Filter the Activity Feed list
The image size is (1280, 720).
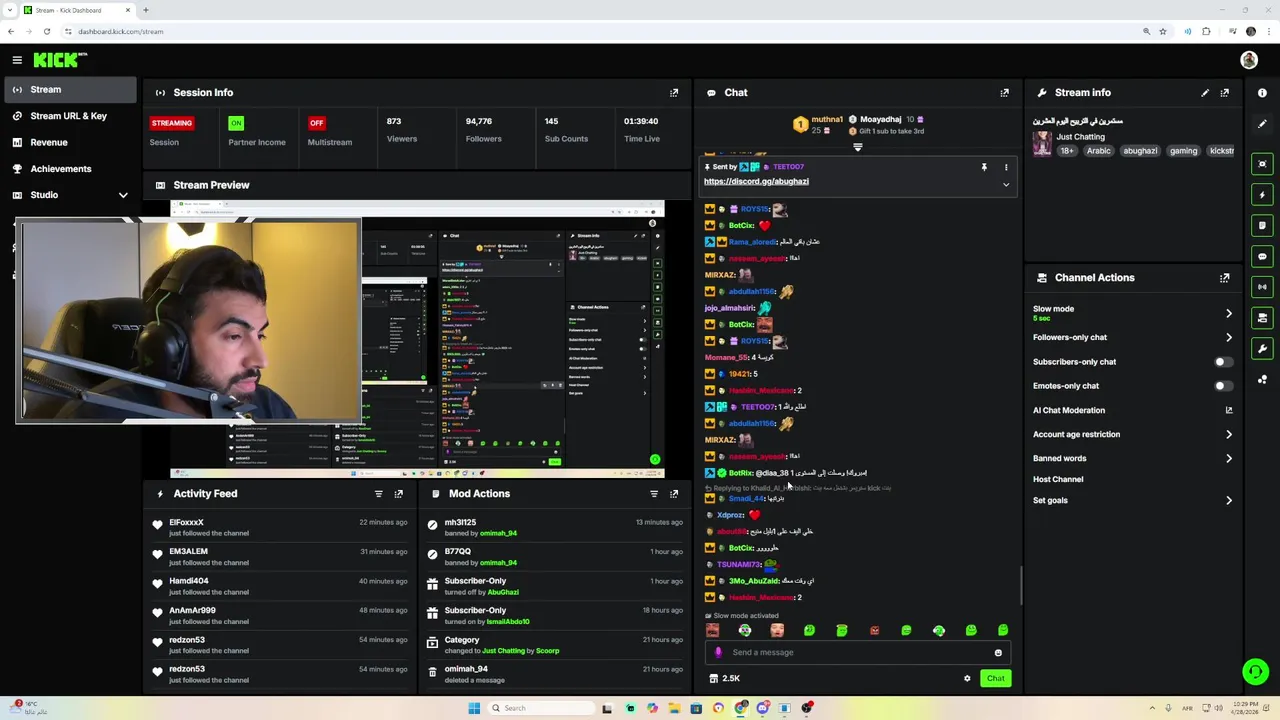pos(378,494)
